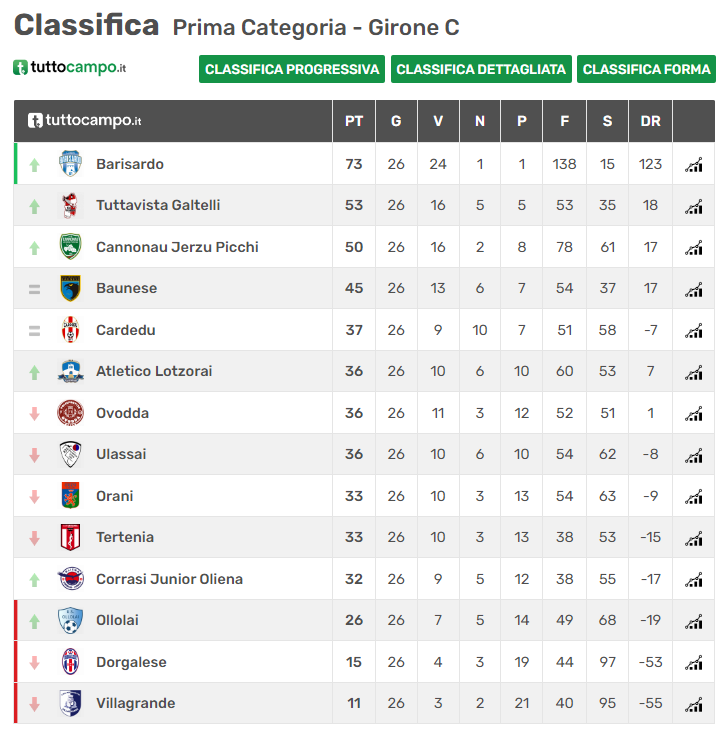
Task: Open the trend chart icon for Barisardo
Action: click(x=694, y=165)
